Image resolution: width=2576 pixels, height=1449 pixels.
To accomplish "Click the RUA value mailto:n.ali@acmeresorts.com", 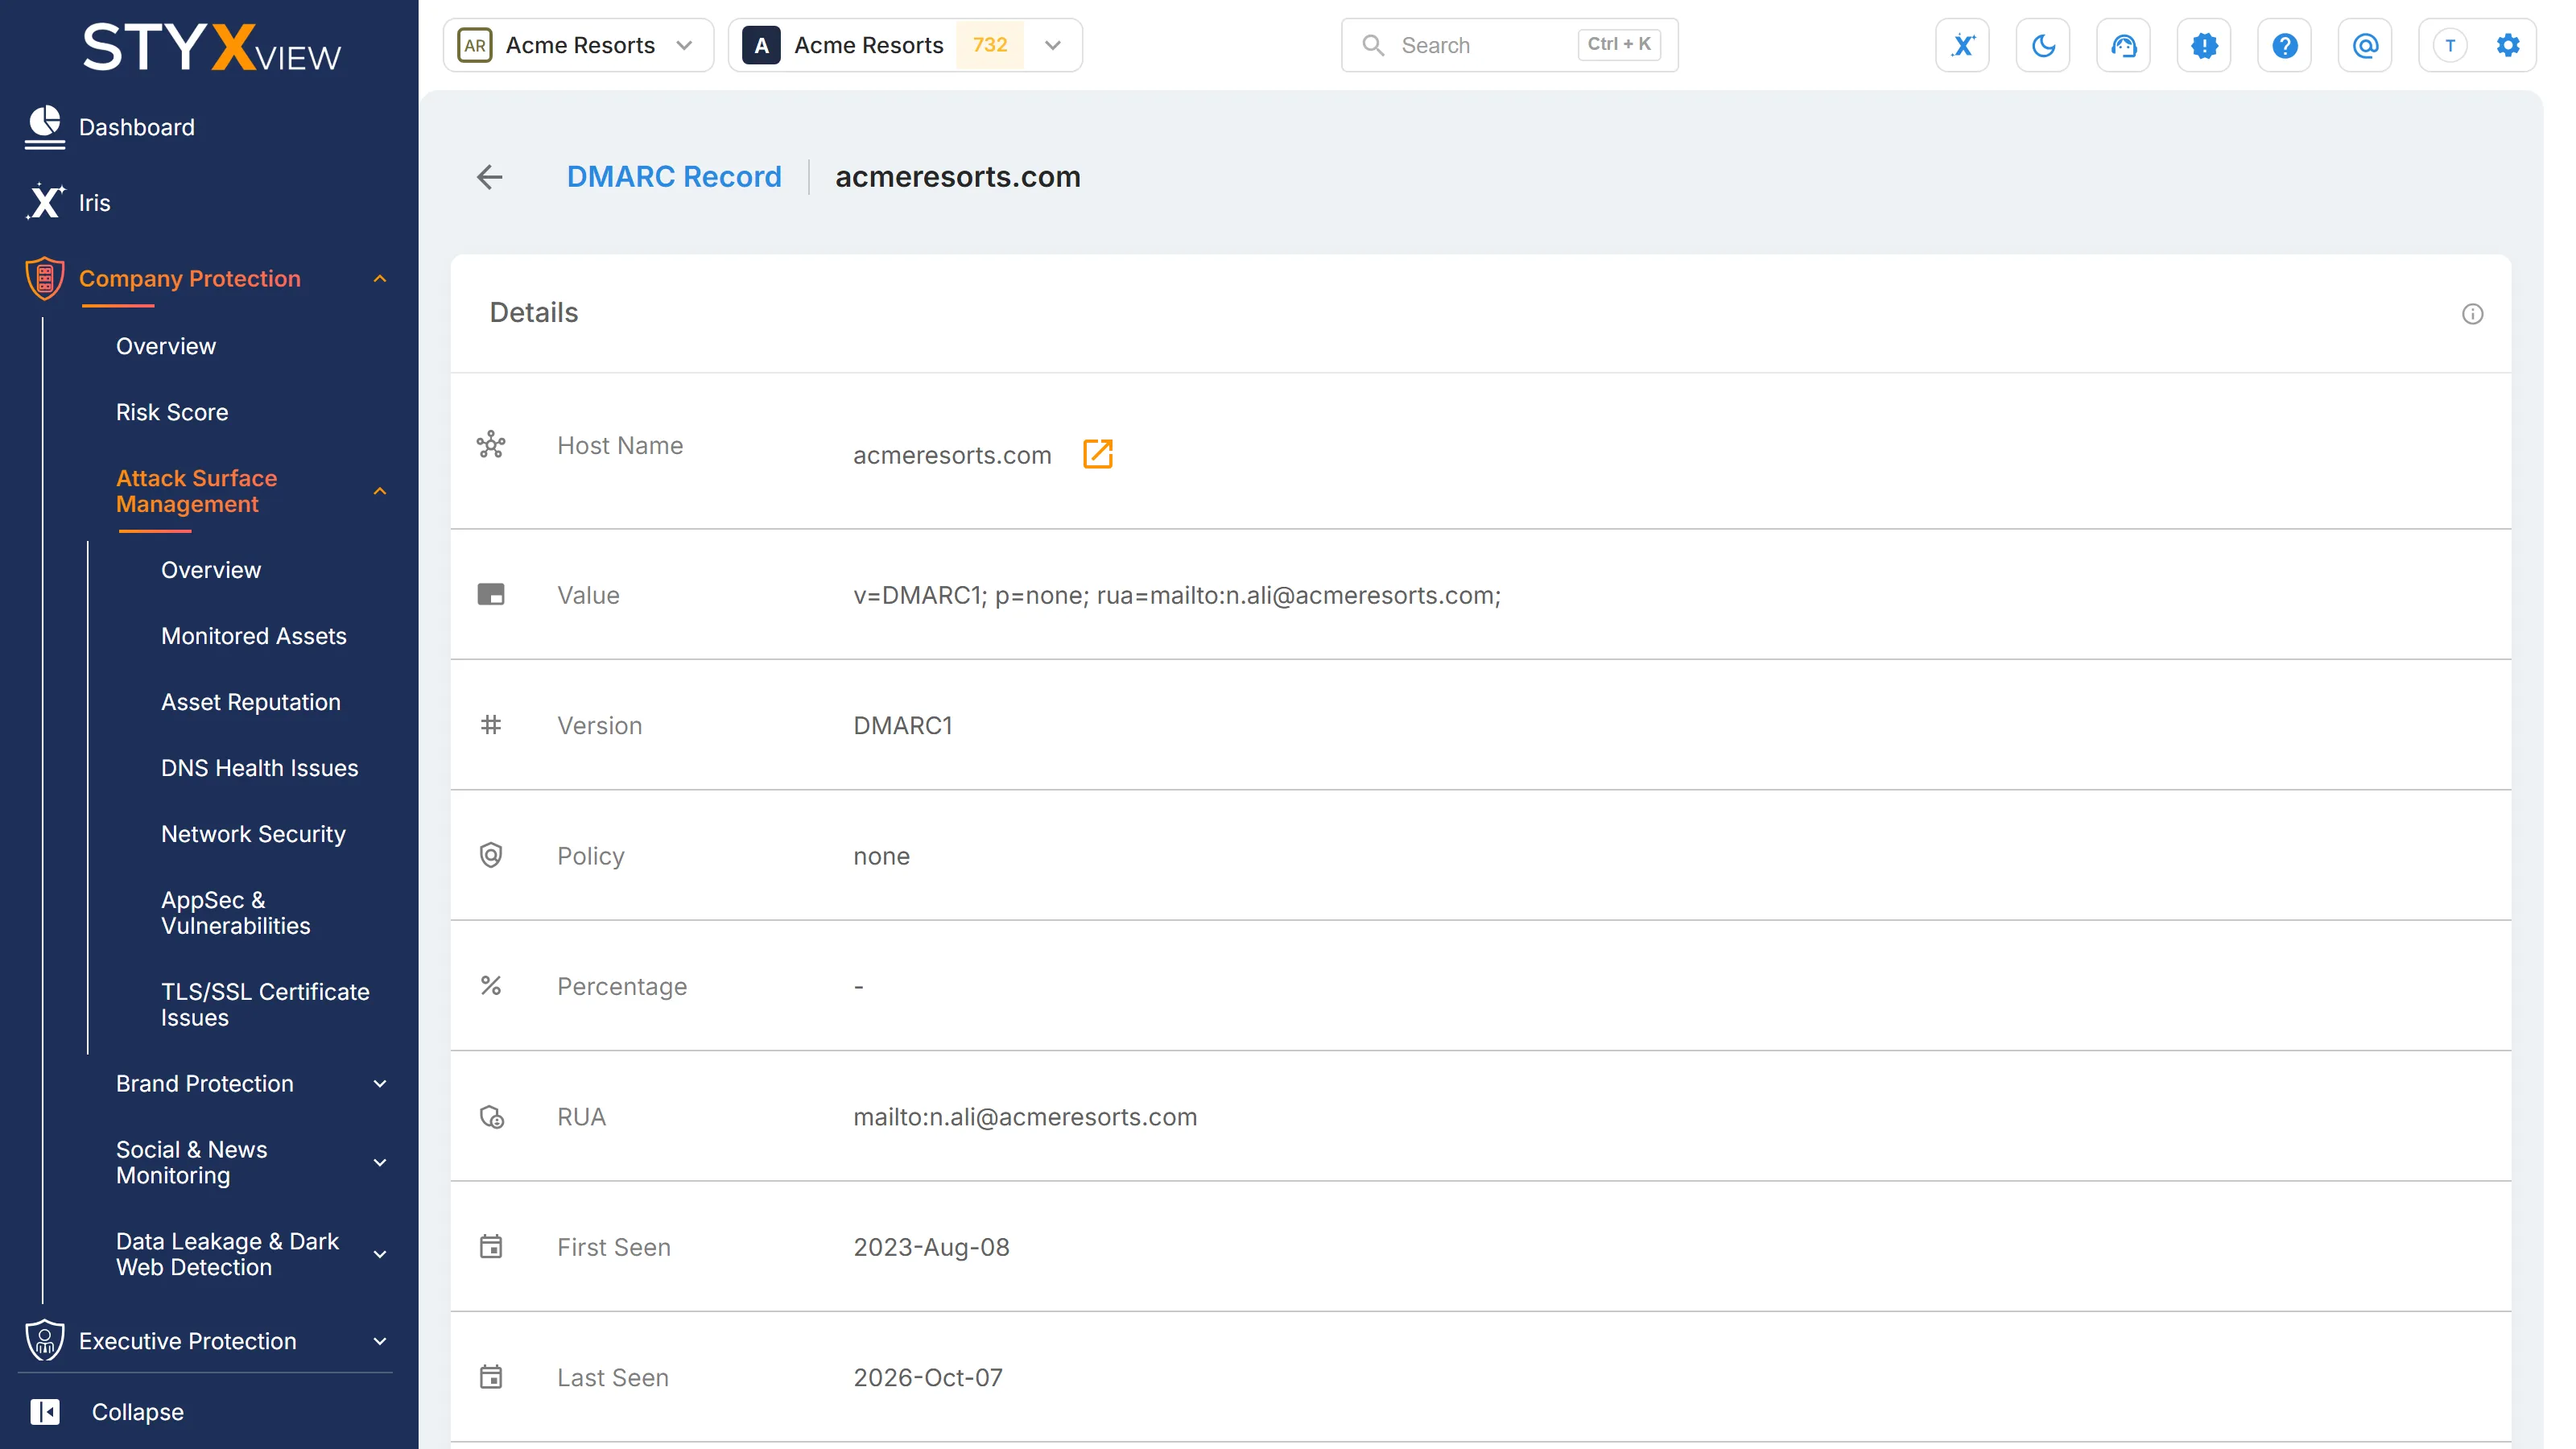I will 1025,1117.
